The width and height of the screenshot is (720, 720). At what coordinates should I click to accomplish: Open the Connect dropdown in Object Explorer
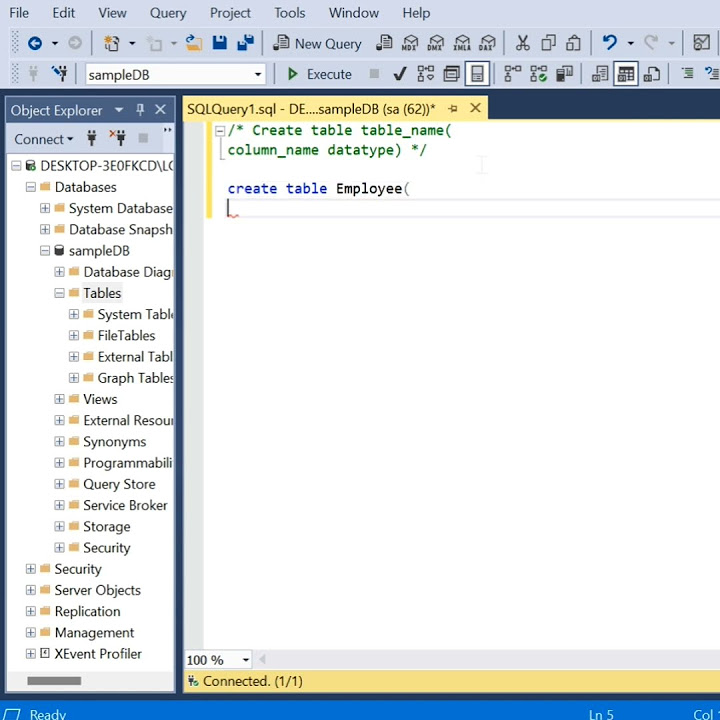pos(44,139)
